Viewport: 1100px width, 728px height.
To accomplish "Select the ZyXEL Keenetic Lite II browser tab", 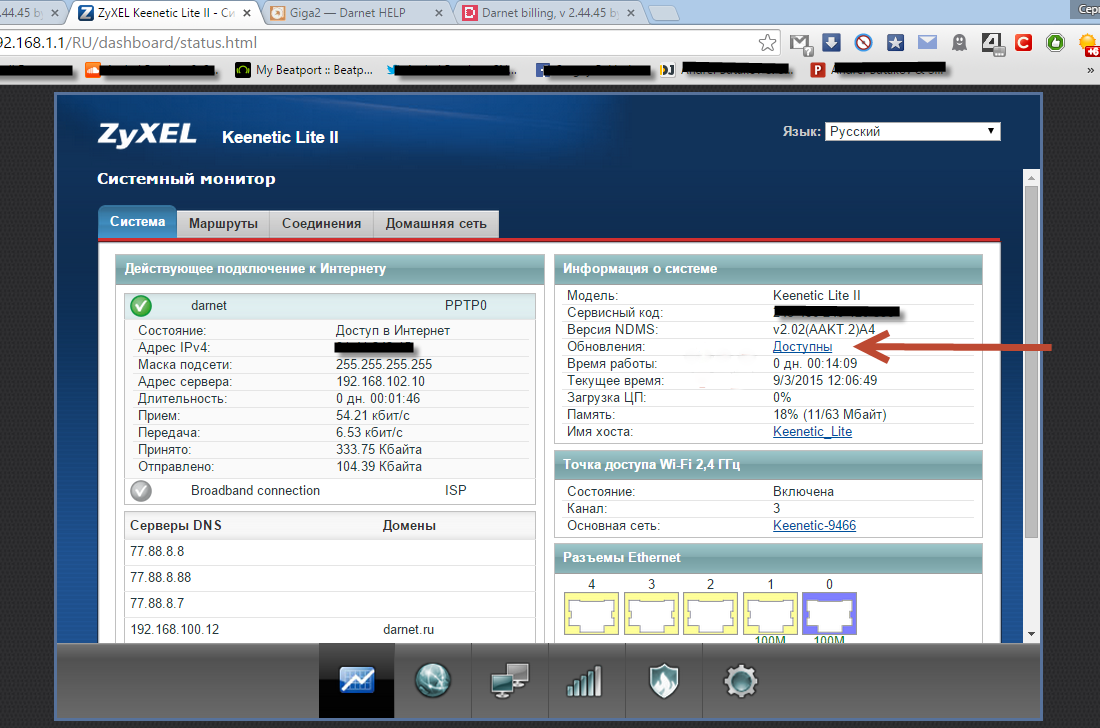I will tap(166, 13).
